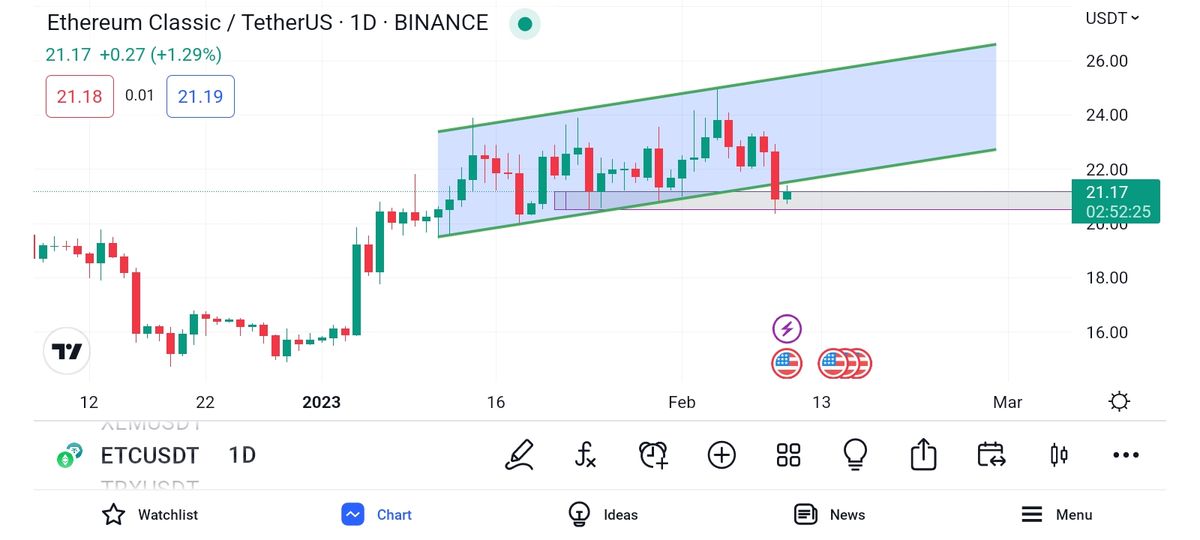Open the Menu tab
The width and height of the screenshot is (1200, 540).
click(x=1056, y=514)
